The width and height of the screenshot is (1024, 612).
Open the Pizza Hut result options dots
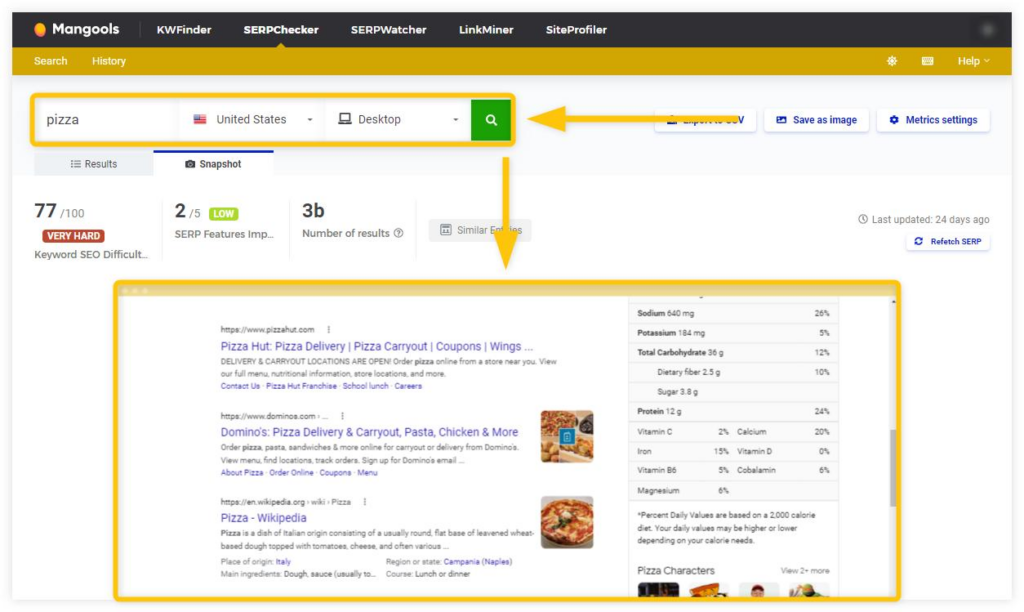click(x=328, y=329)
